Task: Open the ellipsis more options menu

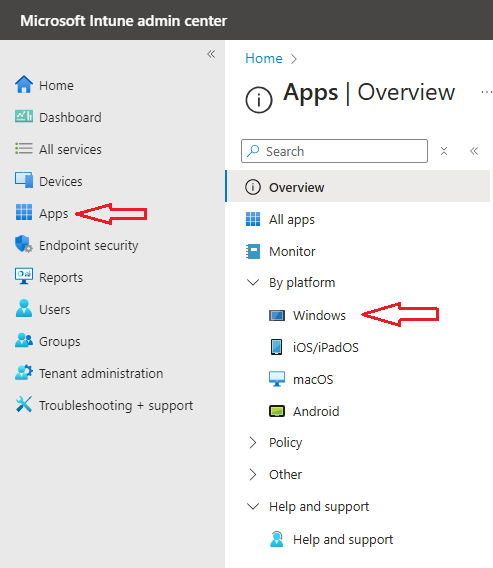Action: 486,92
